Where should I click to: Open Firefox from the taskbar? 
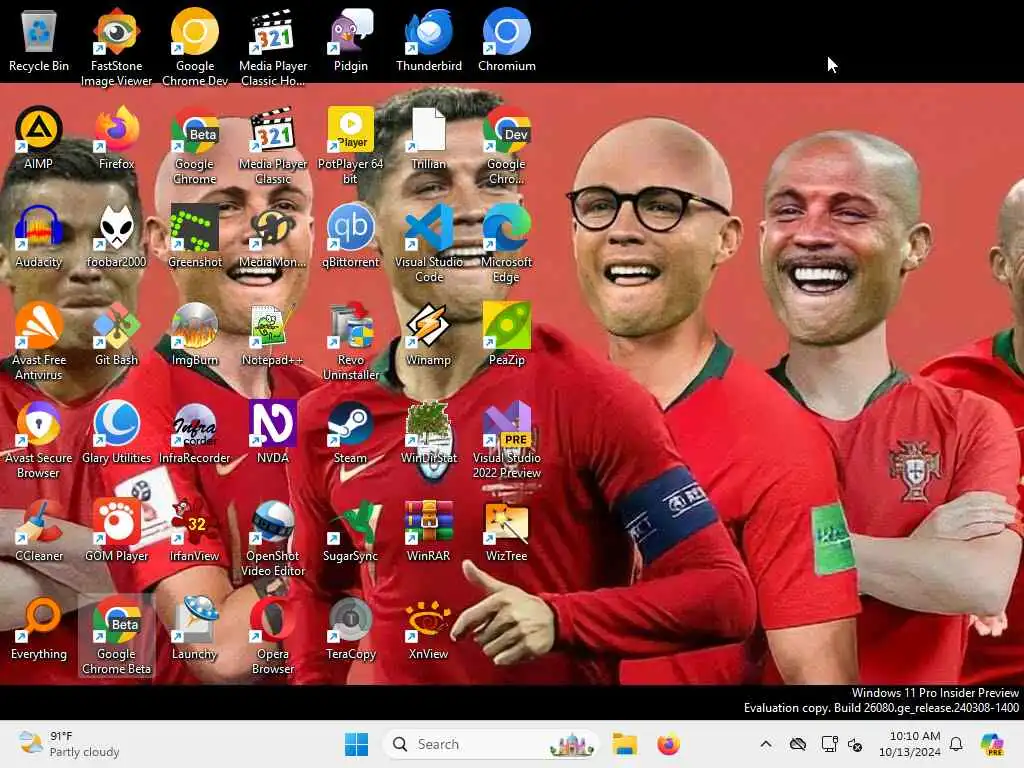pos(668,744)
